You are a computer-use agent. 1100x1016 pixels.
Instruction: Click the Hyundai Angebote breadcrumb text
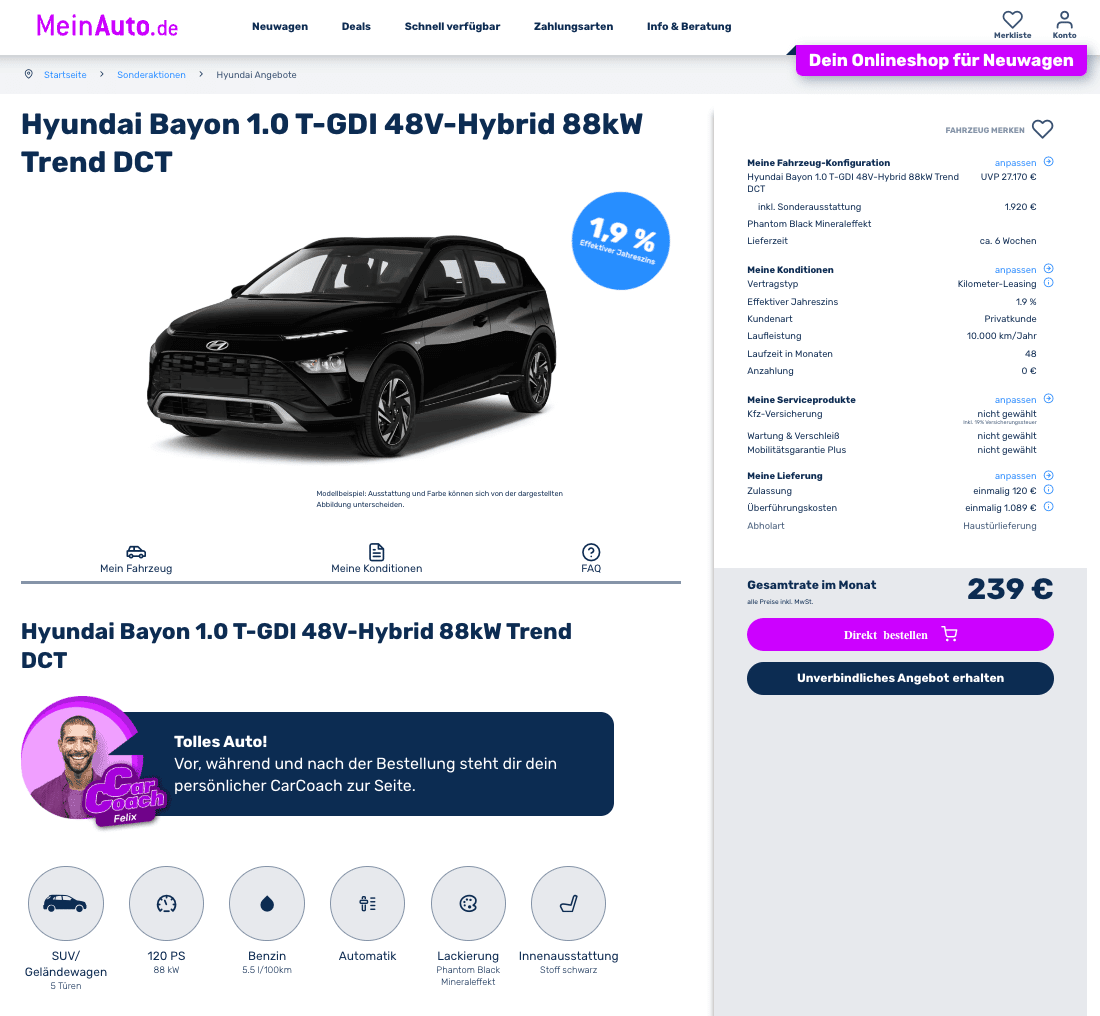256,75
